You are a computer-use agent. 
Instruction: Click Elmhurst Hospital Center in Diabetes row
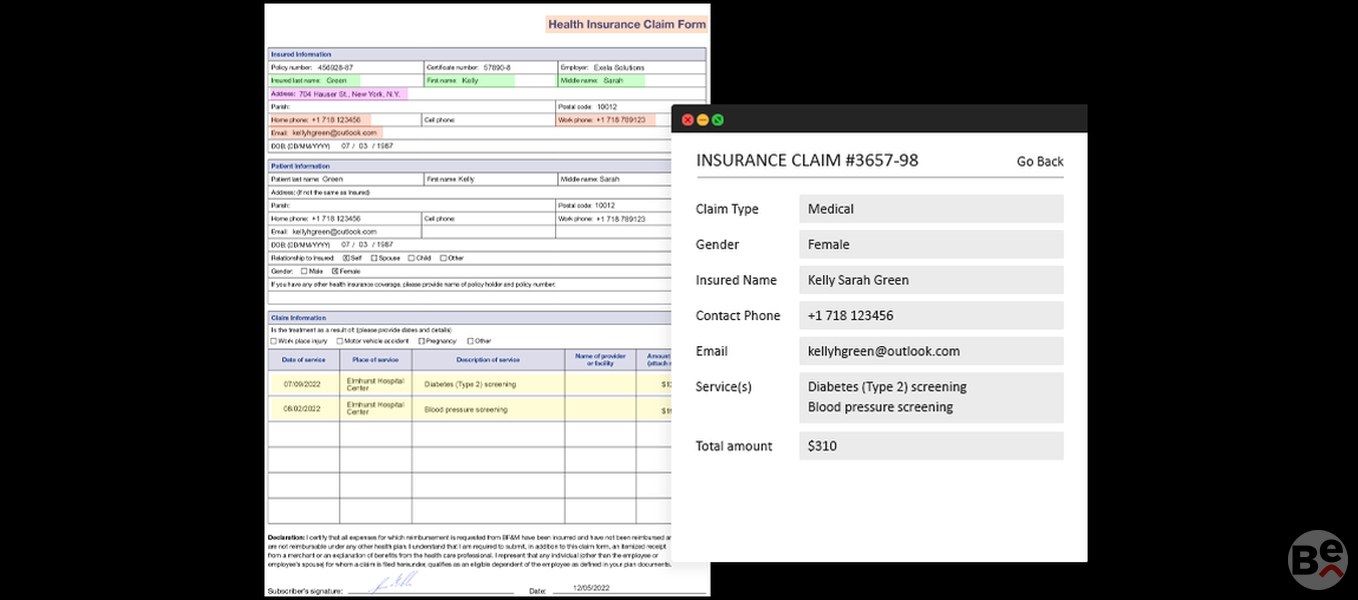pyautogui.click(x=375, y=384)
